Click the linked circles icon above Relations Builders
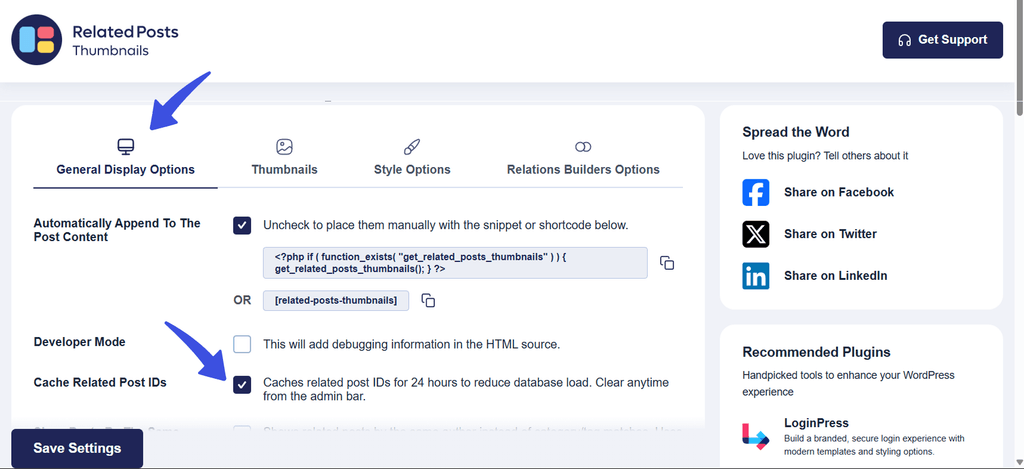This screenshot has width=1024, height=469. pos(583,146)
